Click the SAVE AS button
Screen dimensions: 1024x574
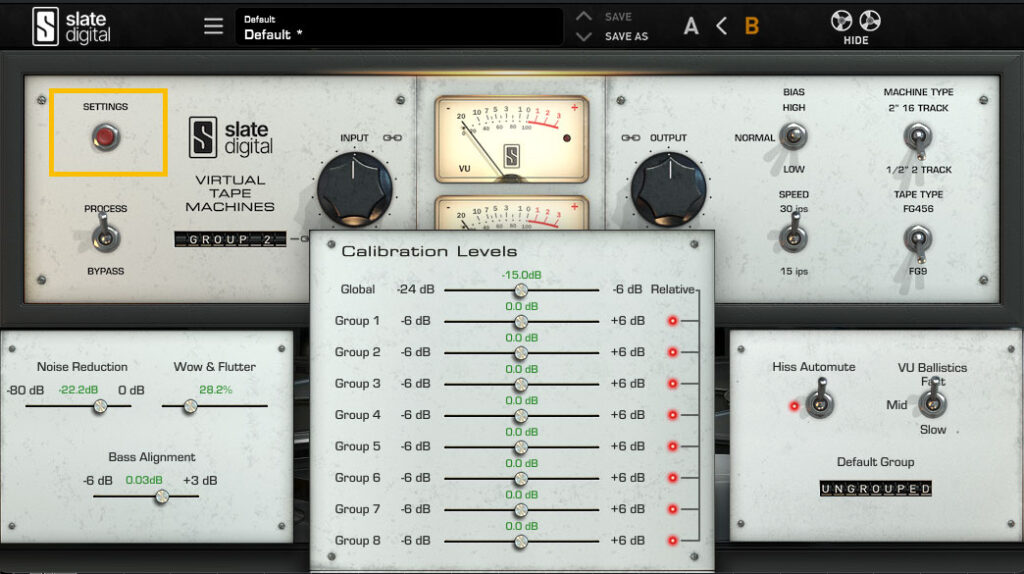tap(626, 37)
